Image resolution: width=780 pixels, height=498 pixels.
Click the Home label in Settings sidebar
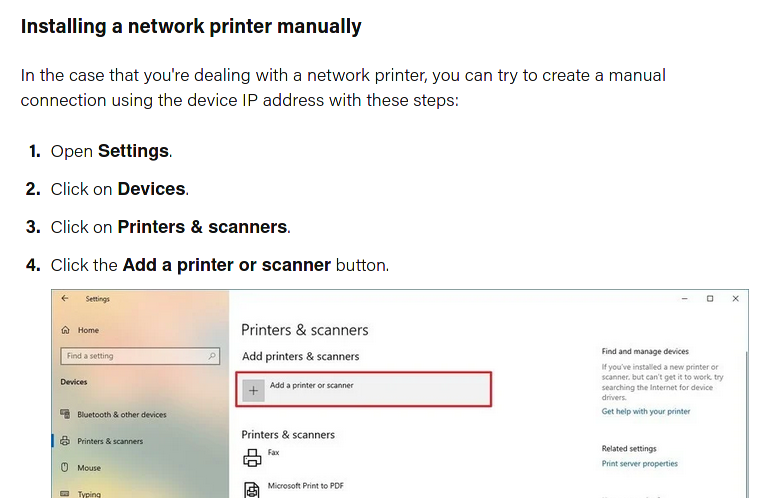88,330
